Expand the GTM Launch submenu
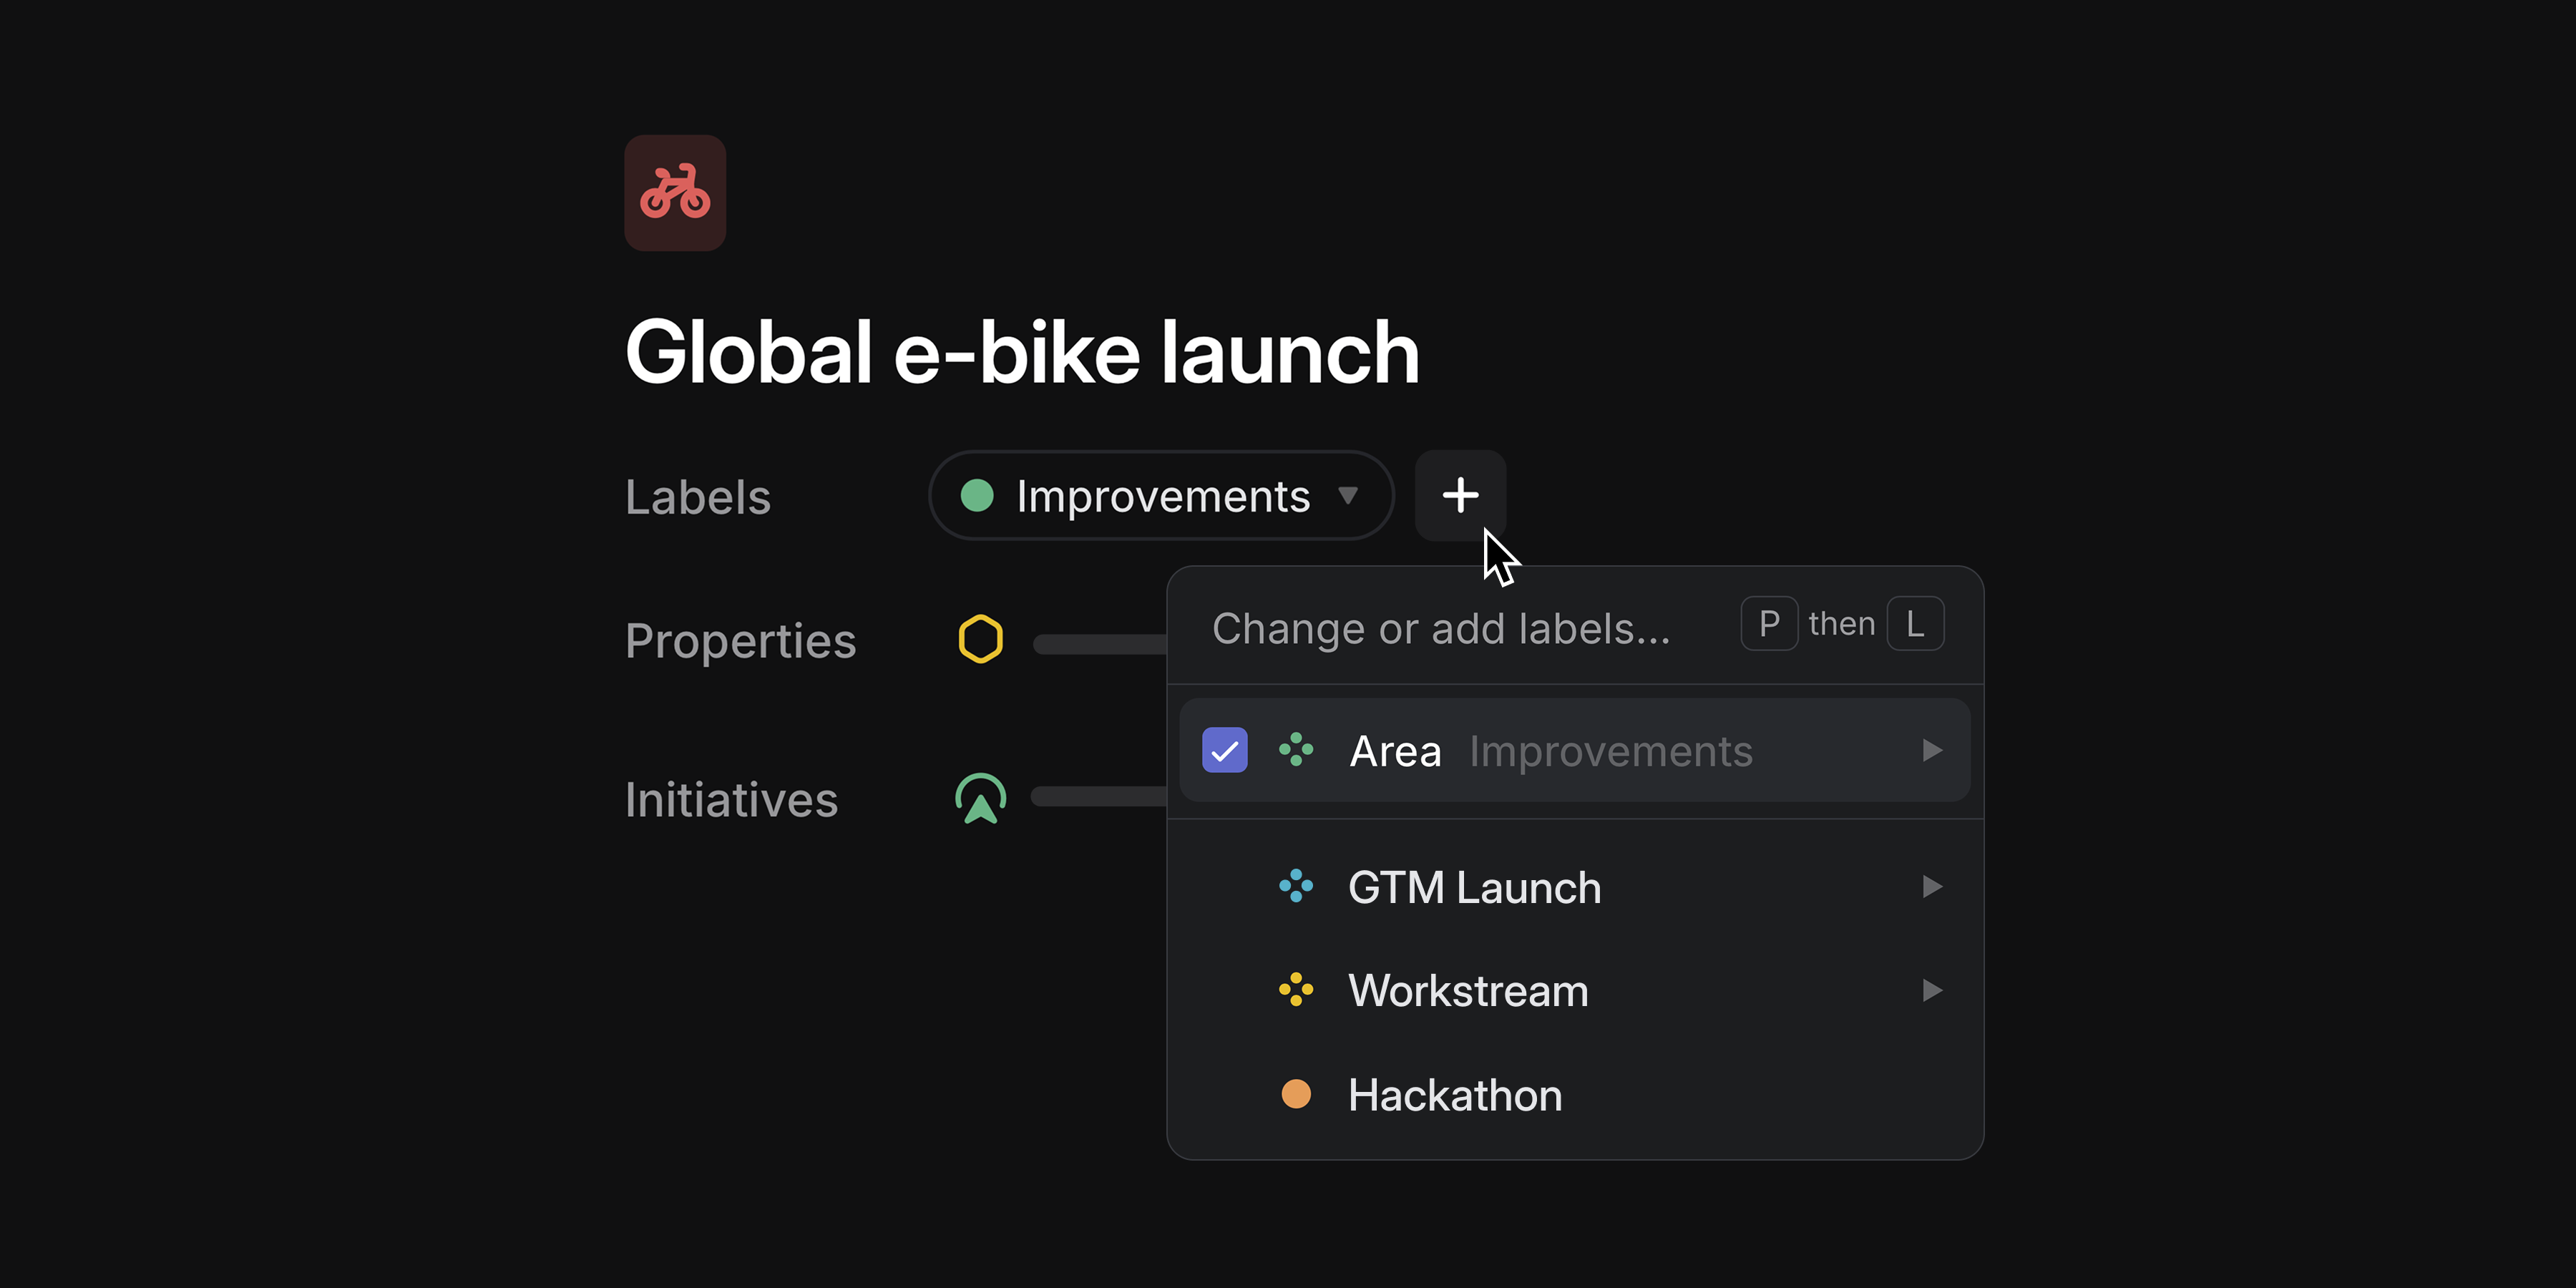 (1931, 887)
